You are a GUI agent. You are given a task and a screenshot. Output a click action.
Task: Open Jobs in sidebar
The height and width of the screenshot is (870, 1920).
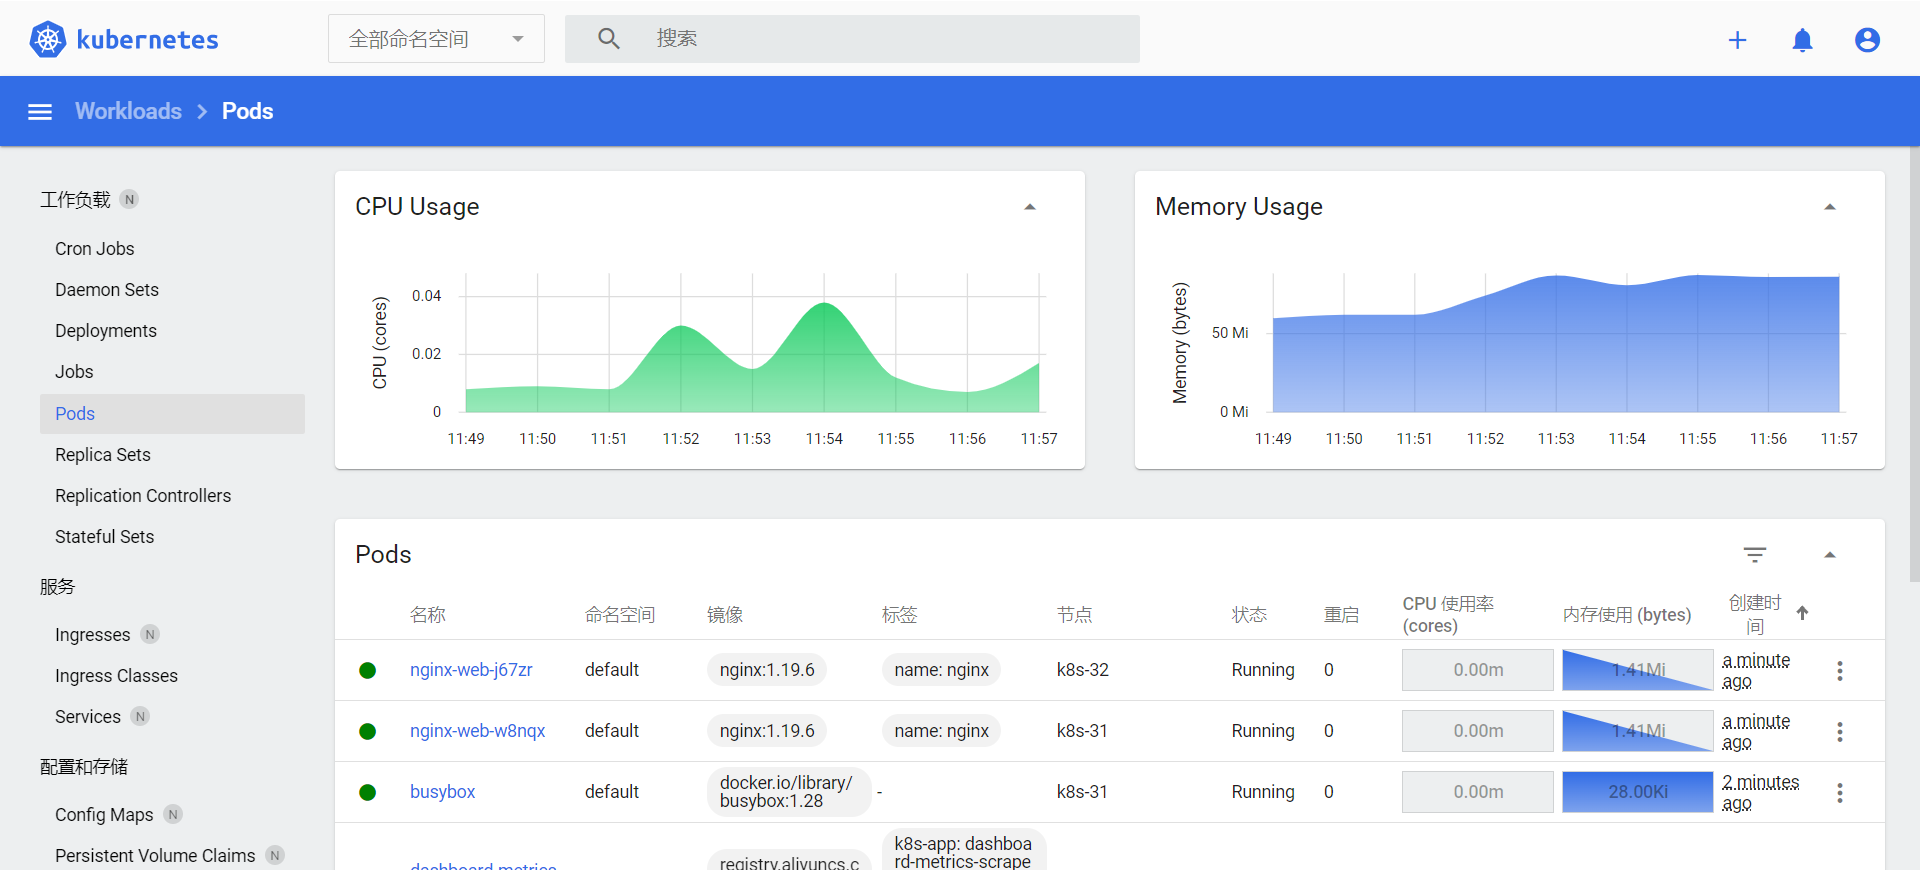74,372
